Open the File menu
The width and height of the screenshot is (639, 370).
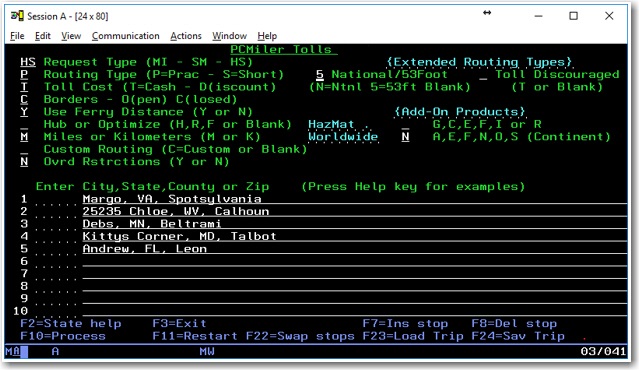(17, 36)
